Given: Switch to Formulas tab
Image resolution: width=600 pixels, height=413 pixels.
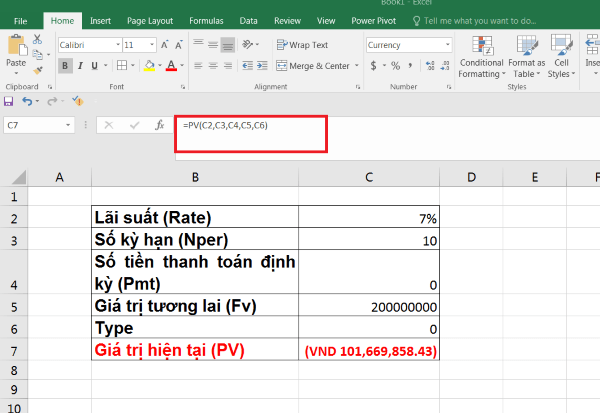Looking at the screenshot, I should click(206, 21).
